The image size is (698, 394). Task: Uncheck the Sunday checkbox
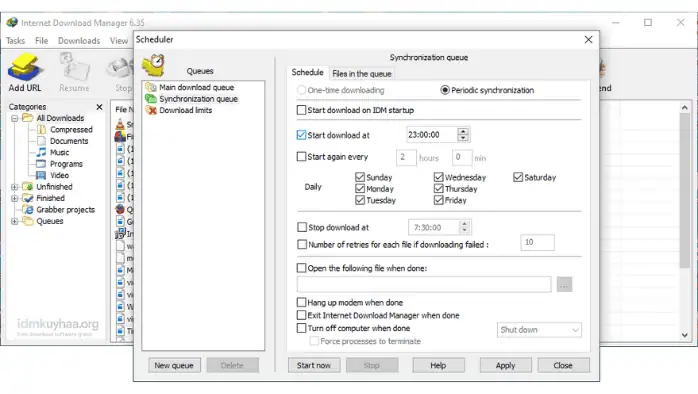pyautogui.click(x=360, y=177)
